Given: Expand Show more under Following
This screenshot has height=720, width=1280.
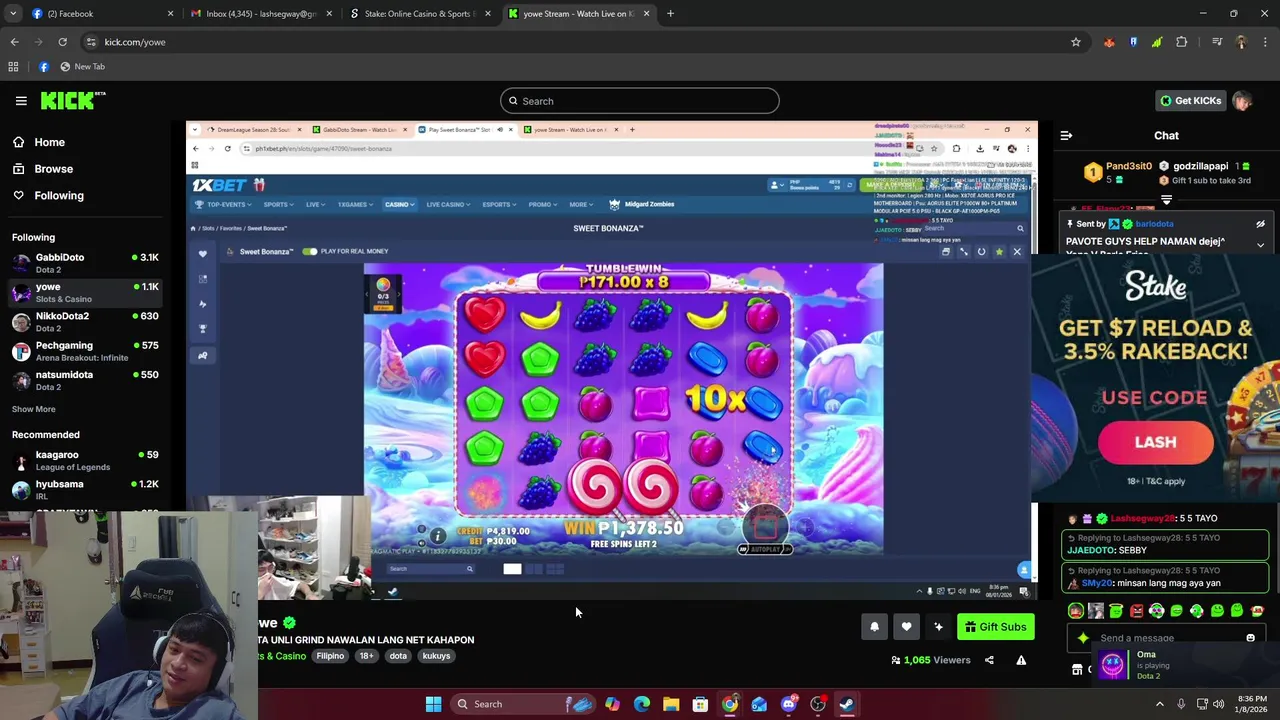Looking at the screenshot, I should coord(34,409).
